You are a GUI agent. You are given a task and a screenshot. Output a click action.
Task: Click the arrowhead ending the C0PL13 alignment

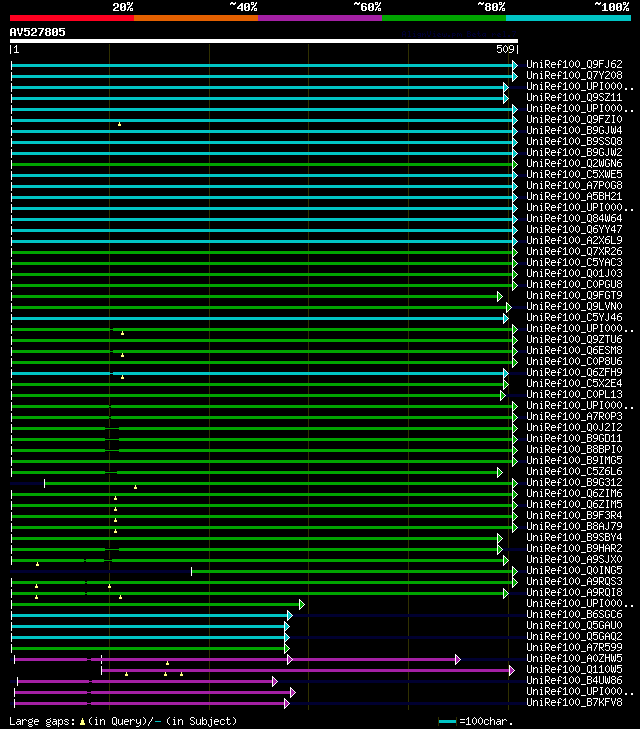[502, 395]
